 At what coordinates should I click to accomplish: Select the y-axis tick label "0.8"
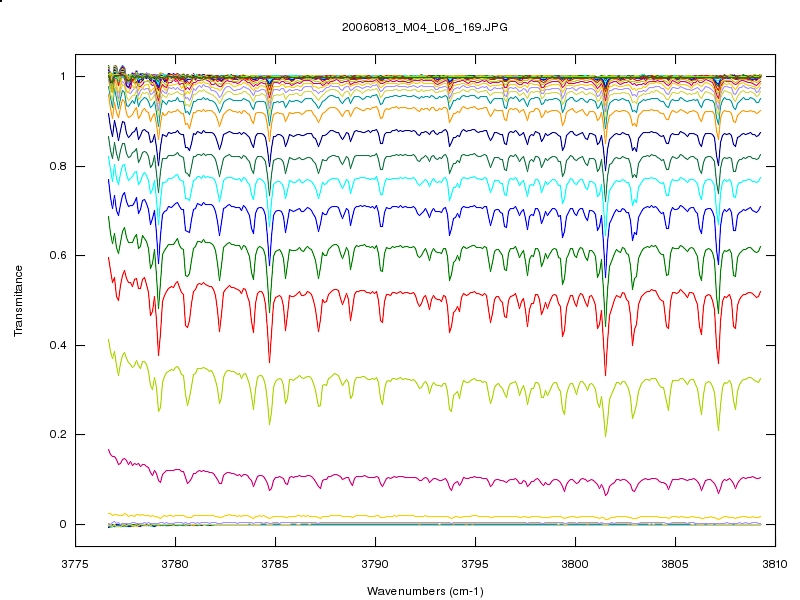coord(58,166)
